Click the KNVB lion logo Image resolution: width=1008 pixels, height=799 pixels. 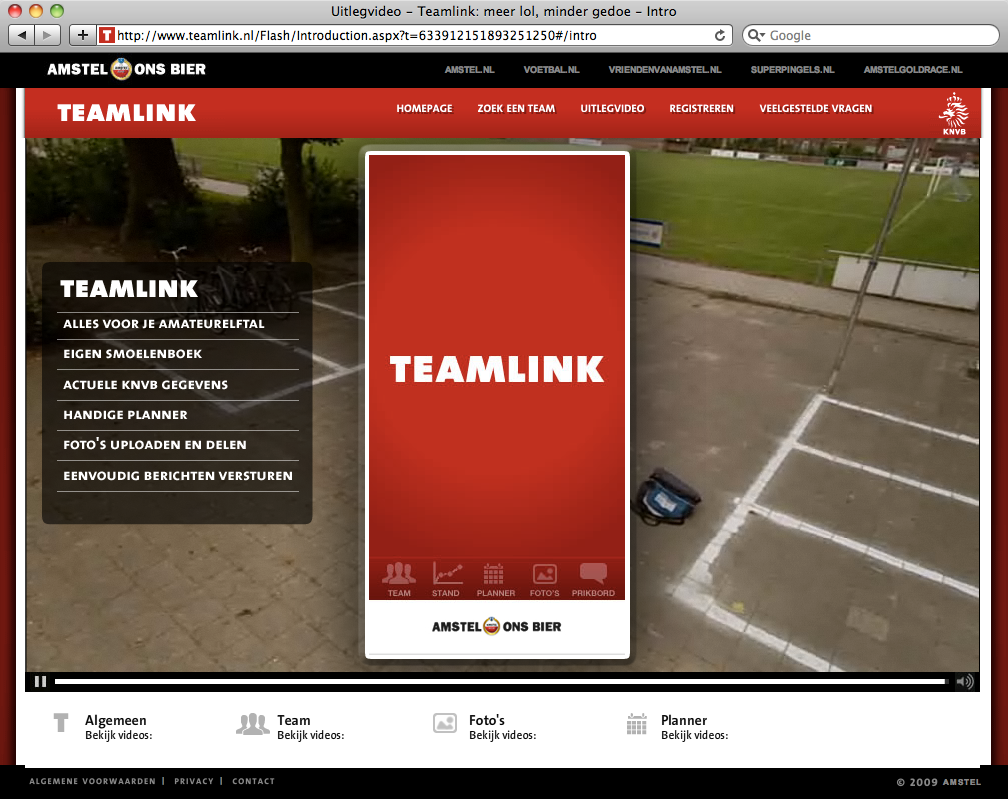(954, 114)
